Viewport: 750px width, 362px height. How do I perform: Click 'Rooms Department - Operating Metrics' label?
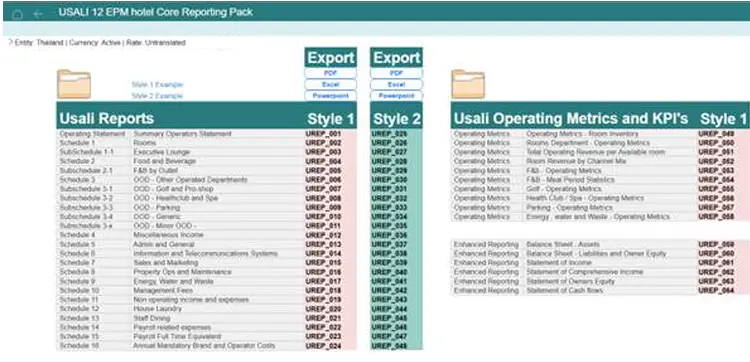588,143
